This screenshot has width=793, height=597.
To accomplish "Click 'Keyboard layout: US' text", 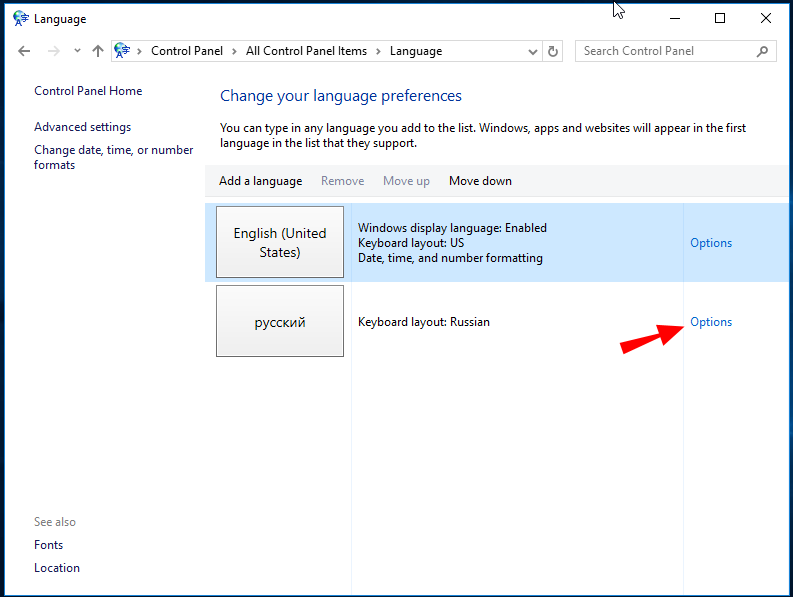I will [411, 243].
